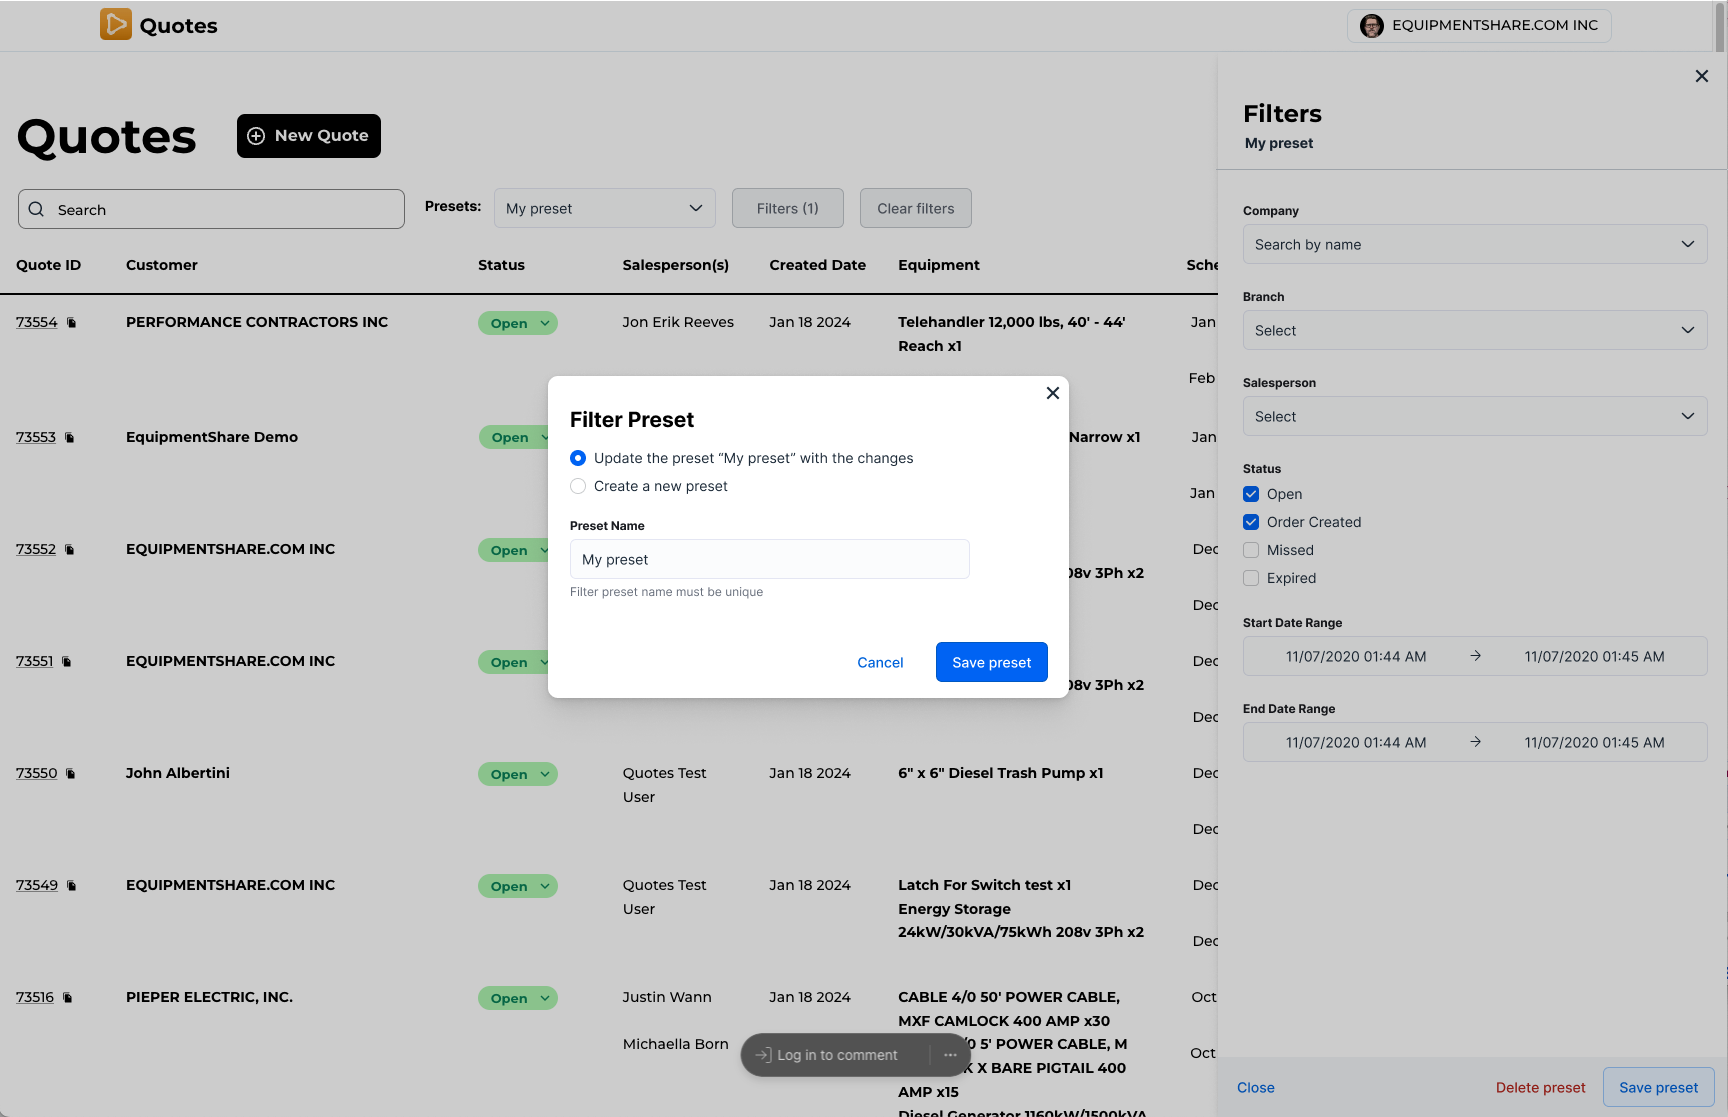Close the Filters side panel with X
1728x1117 pixels.
tap(1702, 76)
